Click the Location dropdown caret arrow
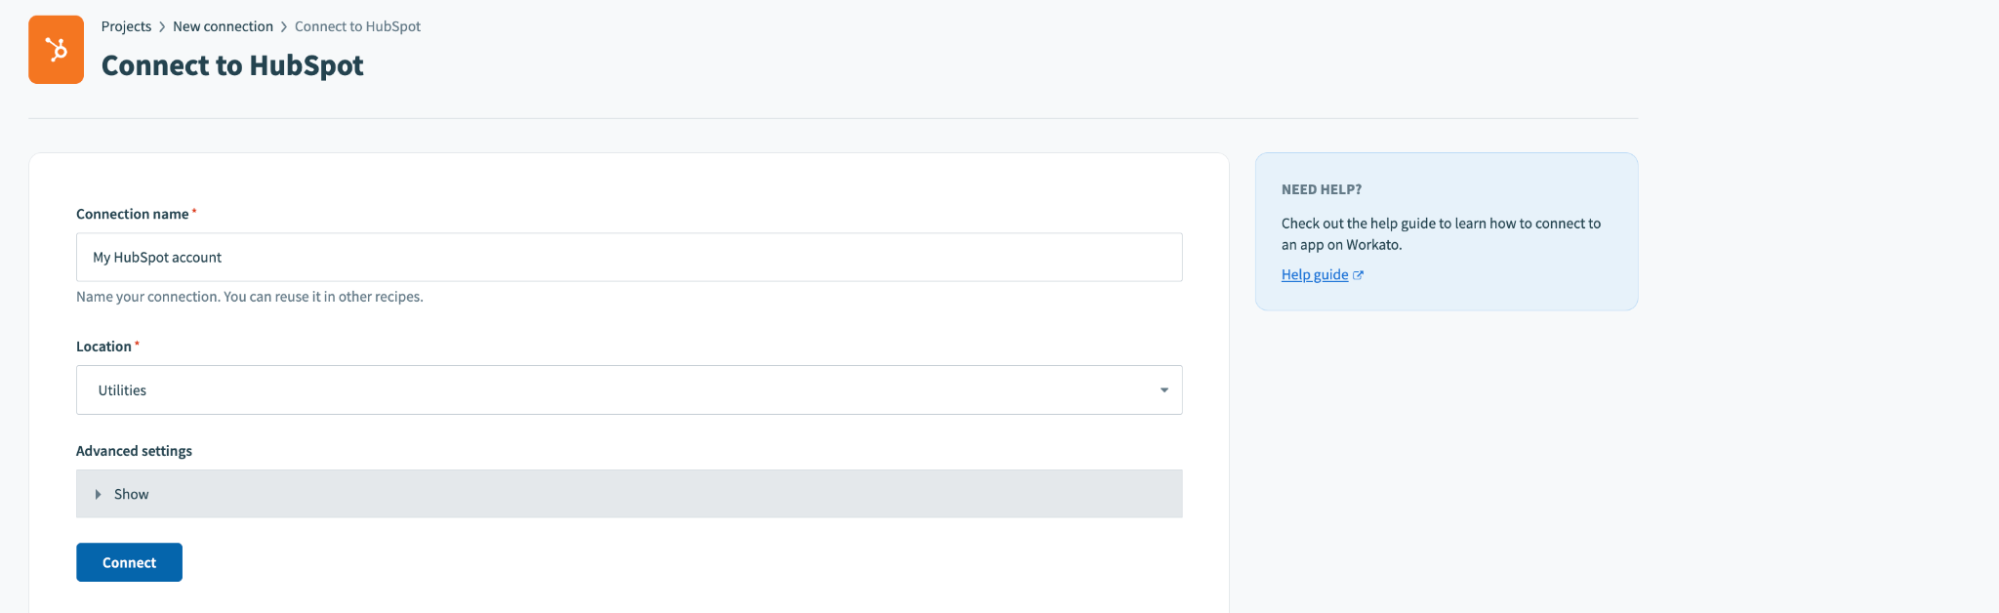Viewport: 1999px width, 613px height. (1164, 390)
